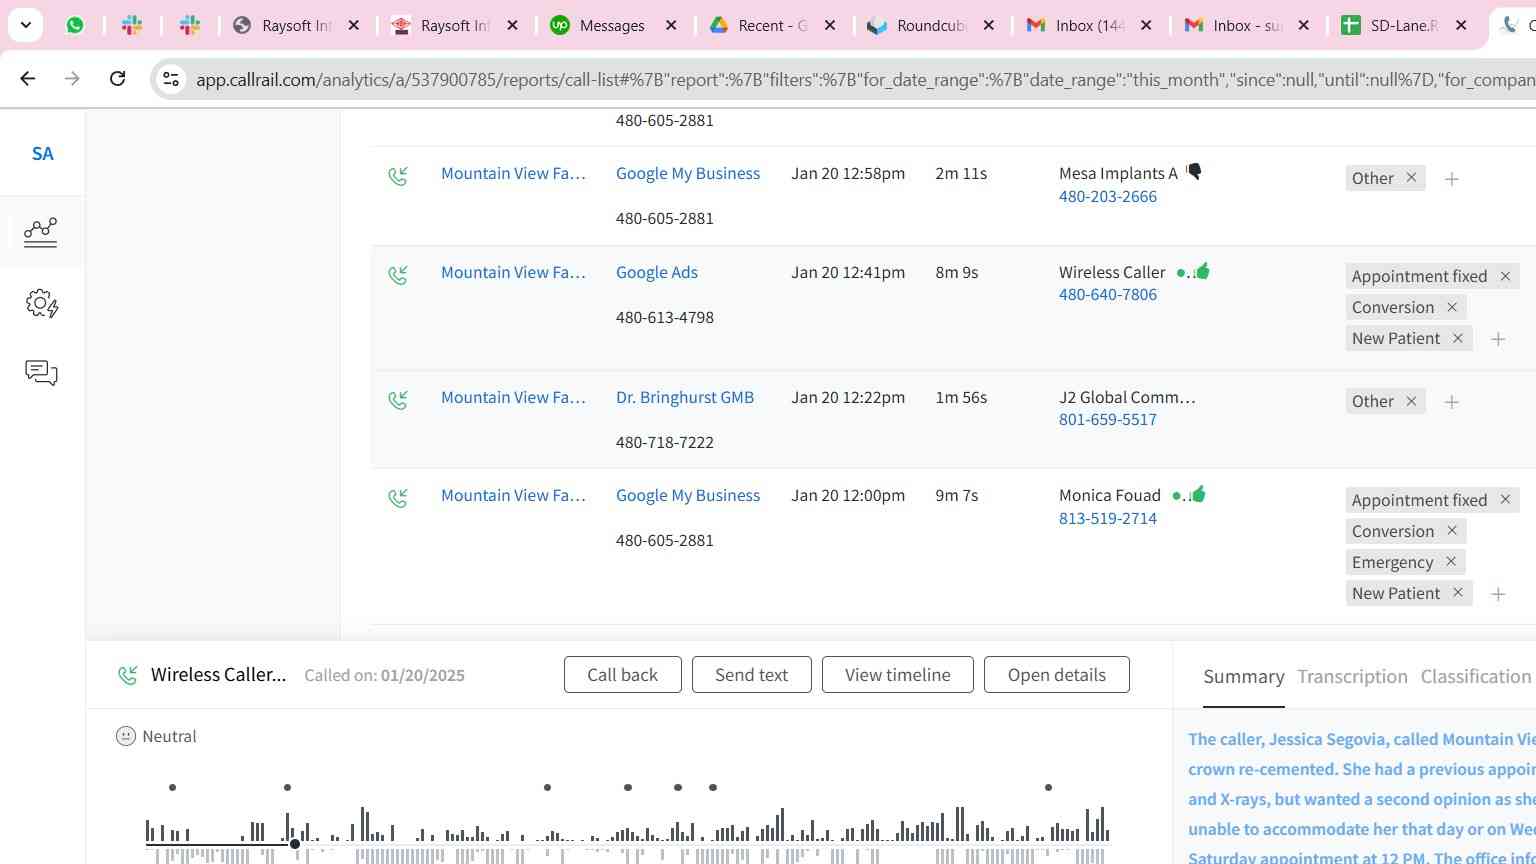Open the tab search dropdown chevron

(x=25, y=25)
